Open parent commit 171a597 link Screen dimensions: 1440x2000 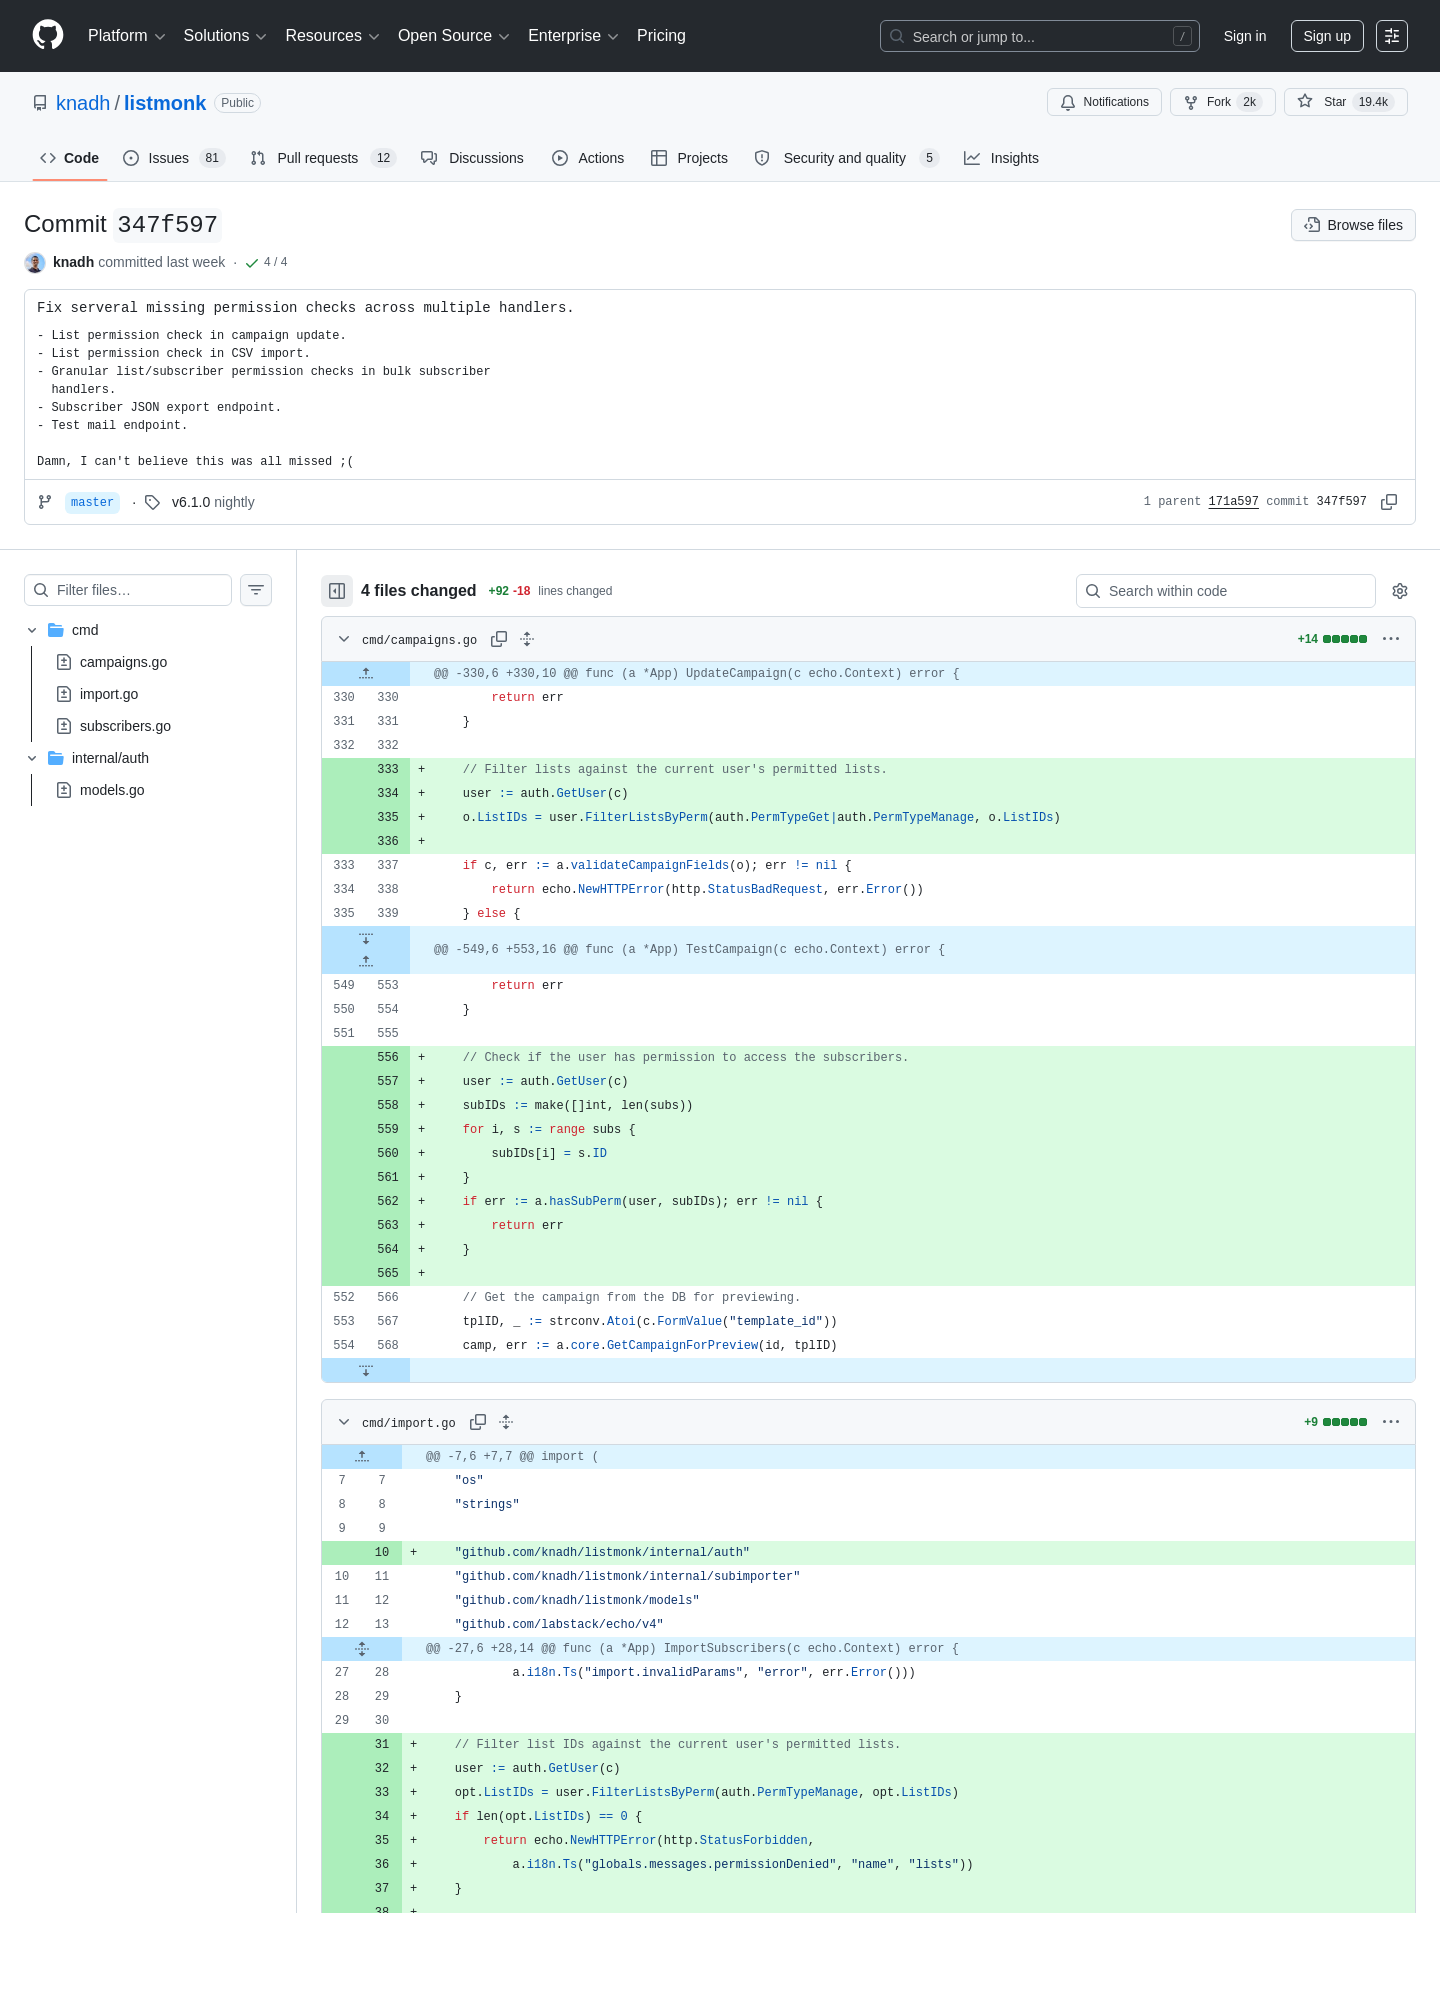[1233, 502]
